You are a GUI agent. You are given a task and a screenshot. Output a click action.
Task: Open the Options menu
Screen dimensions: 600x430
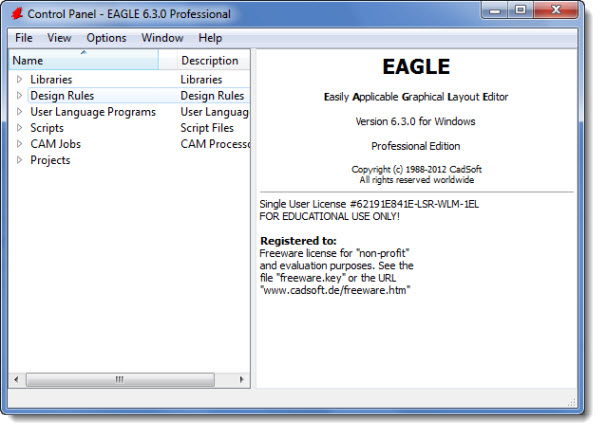coord(106,38)
